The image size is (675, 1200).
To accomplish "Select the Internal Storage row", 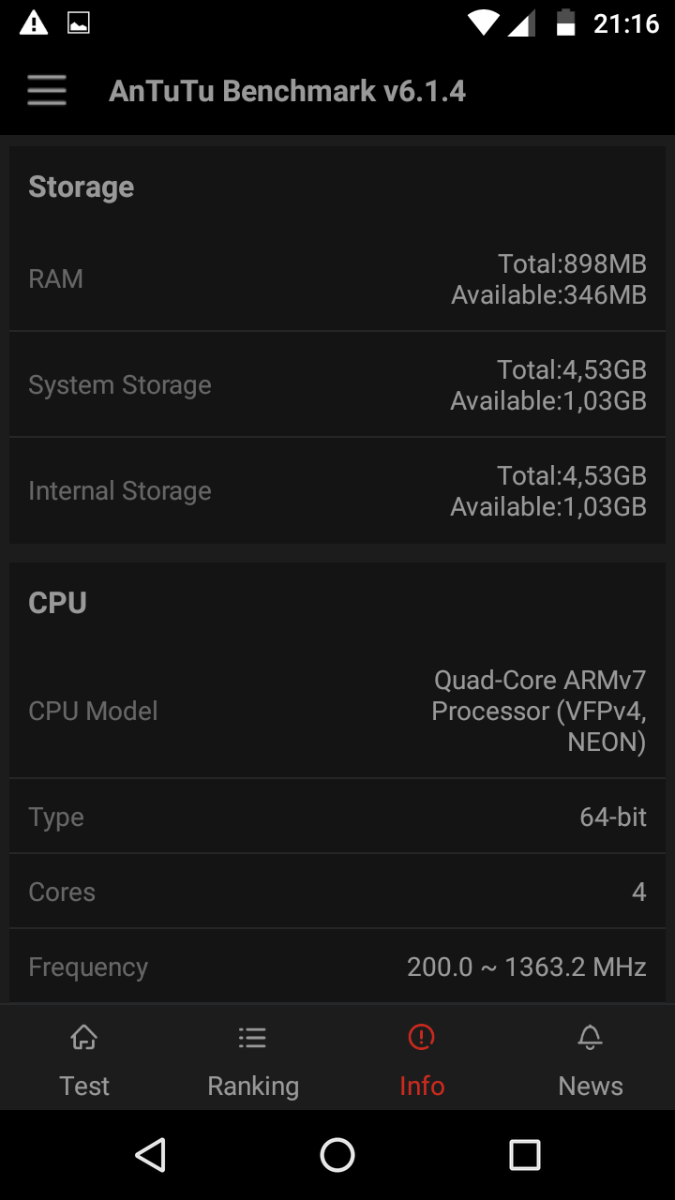I will pyautogui.click(x=337, y=491).
